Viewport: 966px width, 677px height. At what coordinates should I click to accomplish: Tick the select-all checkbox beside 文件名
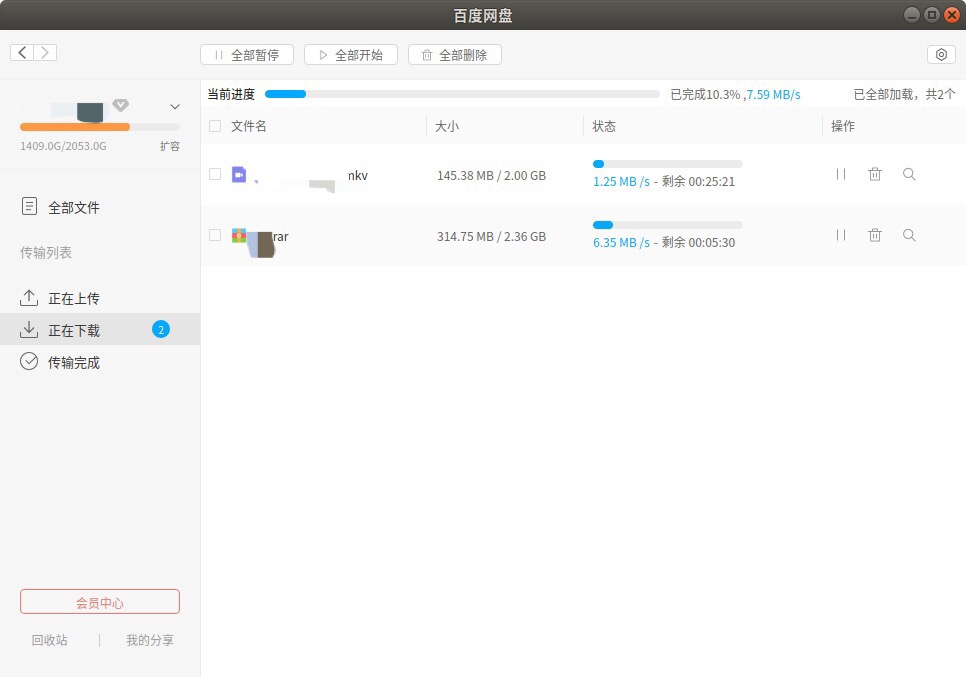(215, 126)
